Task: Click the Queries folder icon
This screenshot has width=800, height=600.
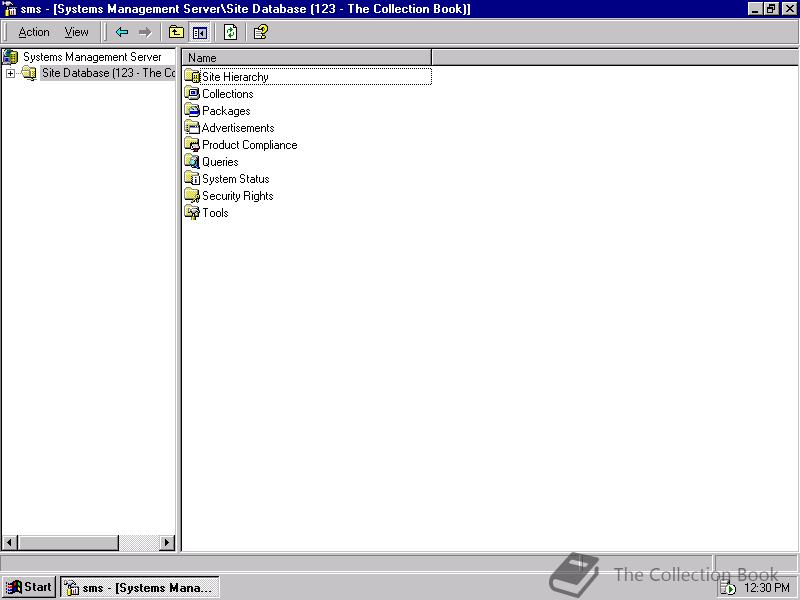Action: click(x=192, y=161)
